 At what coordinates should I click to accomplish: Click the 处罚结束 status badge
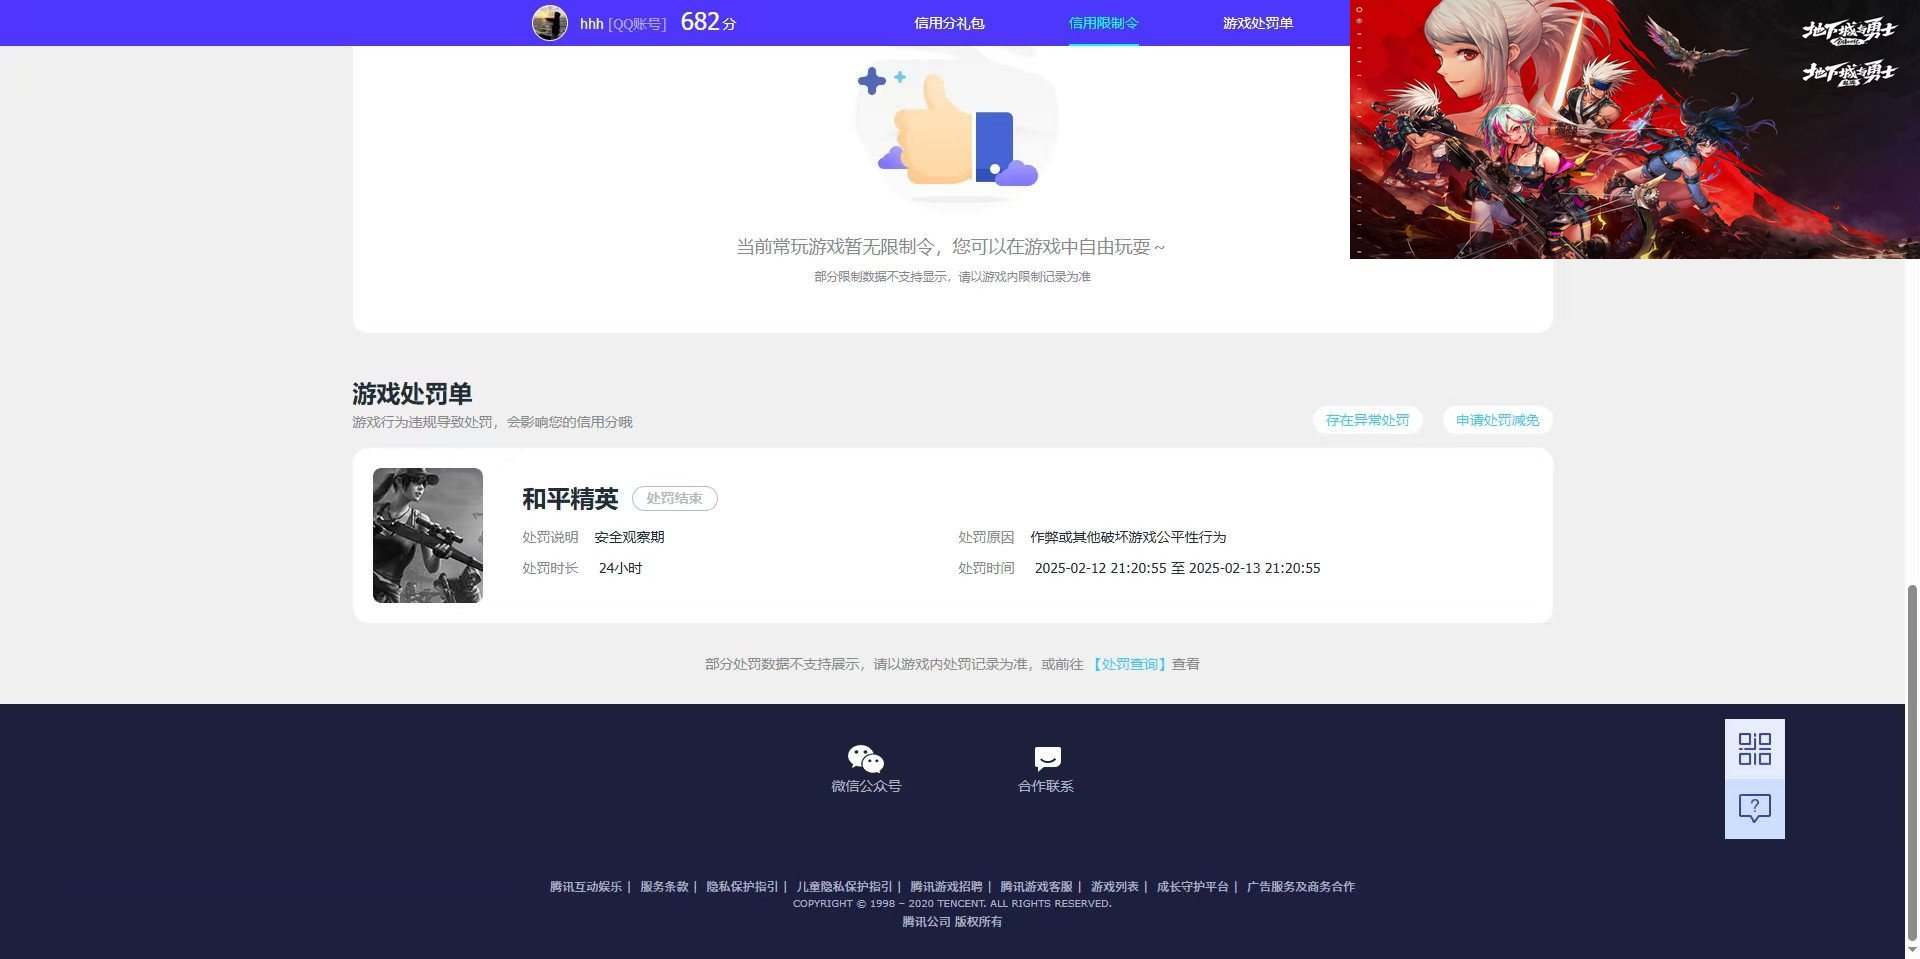(x=674, y=498)
